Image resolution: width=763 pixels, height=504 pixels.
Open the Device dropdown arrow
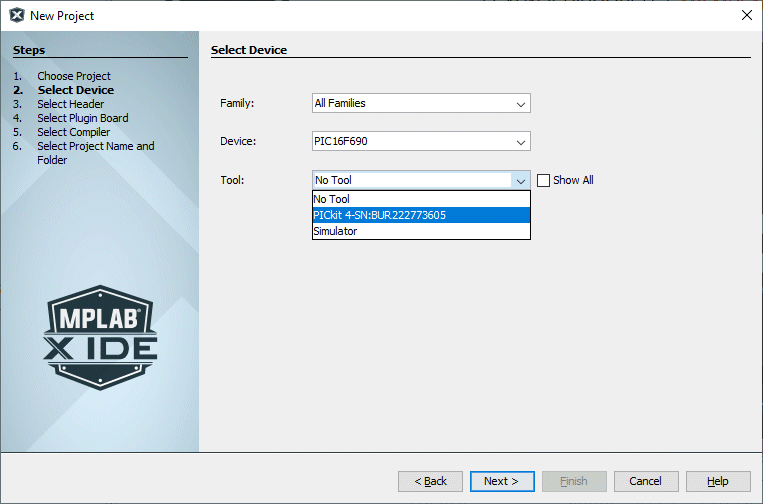point(520,142)
